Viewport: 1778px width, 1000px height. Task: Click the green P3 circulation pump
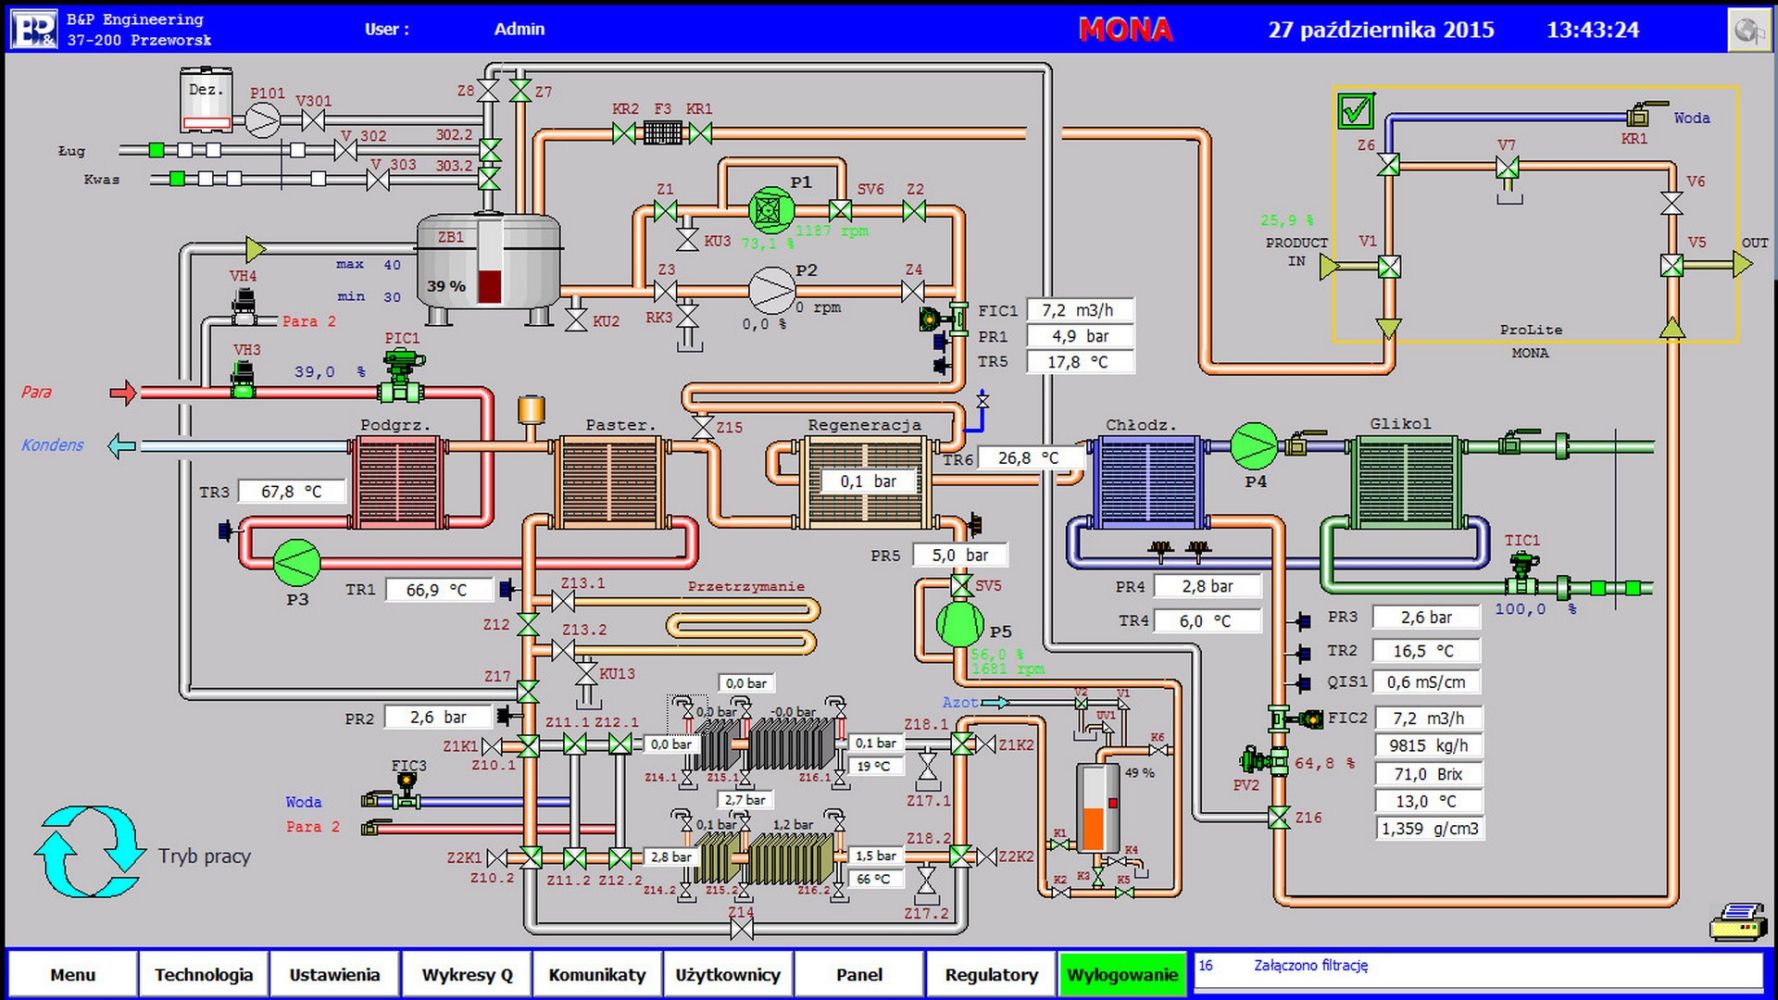tap(297, 563)
